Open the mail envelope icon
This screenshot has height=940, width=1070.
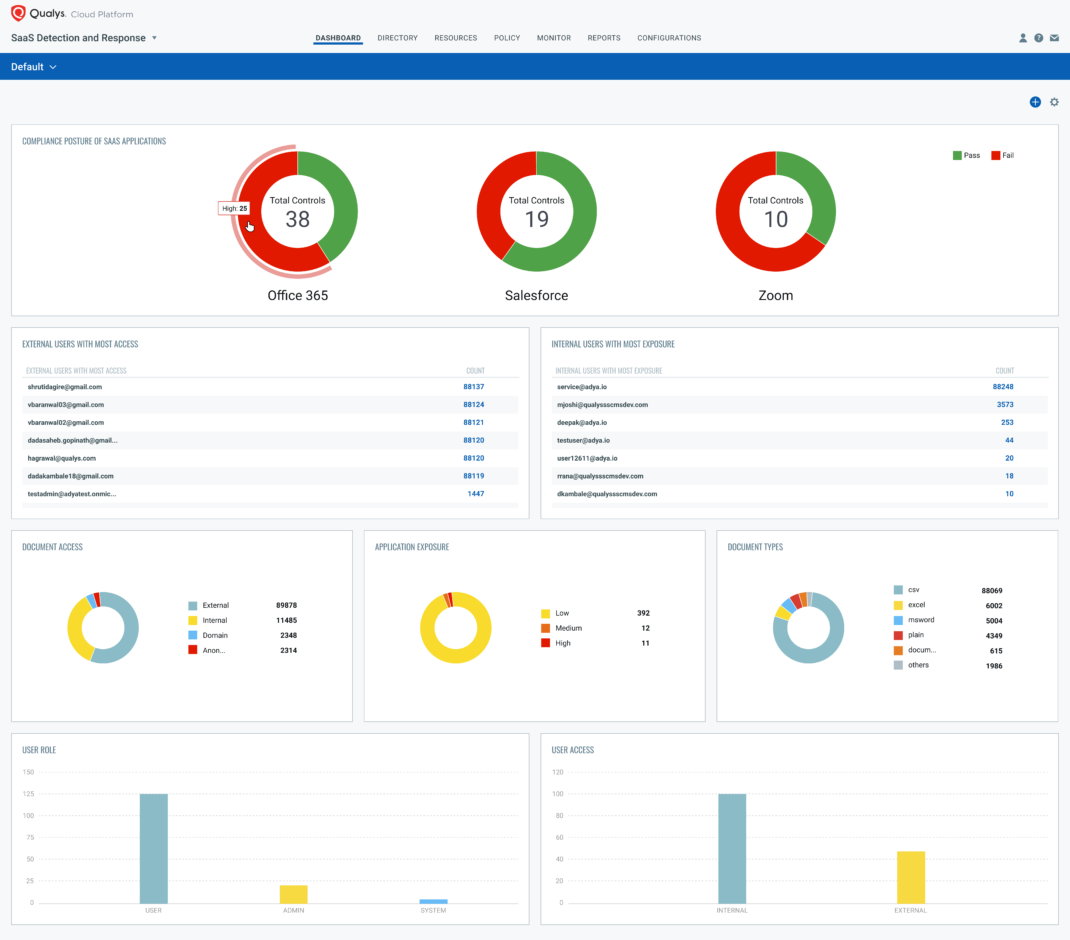[1054, 38]
